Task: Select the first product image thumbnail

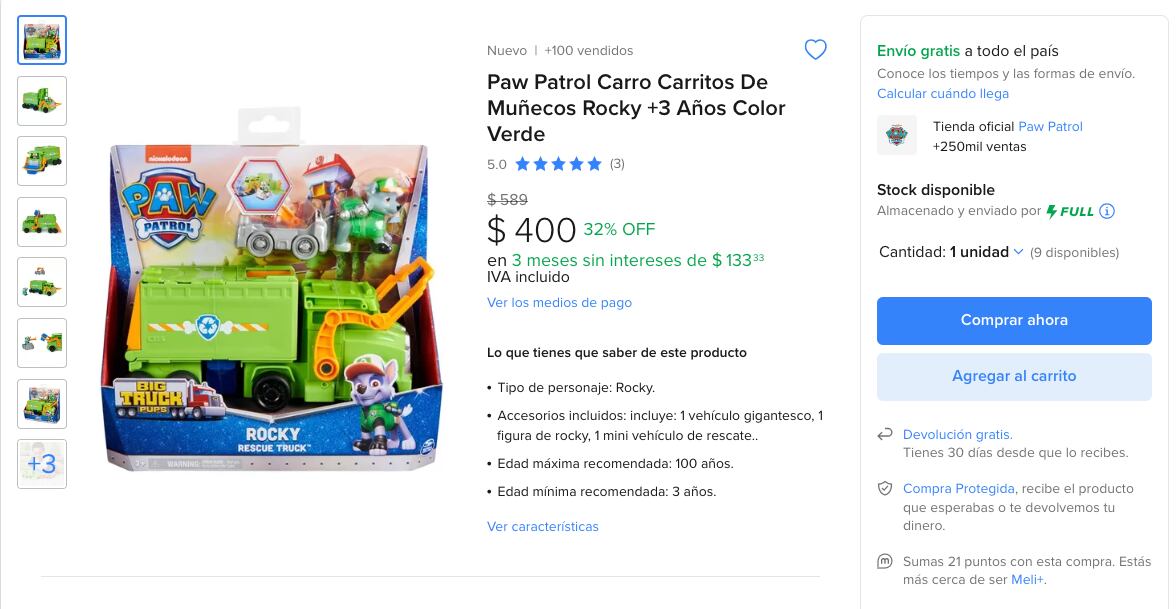Action: click(41, 40)
